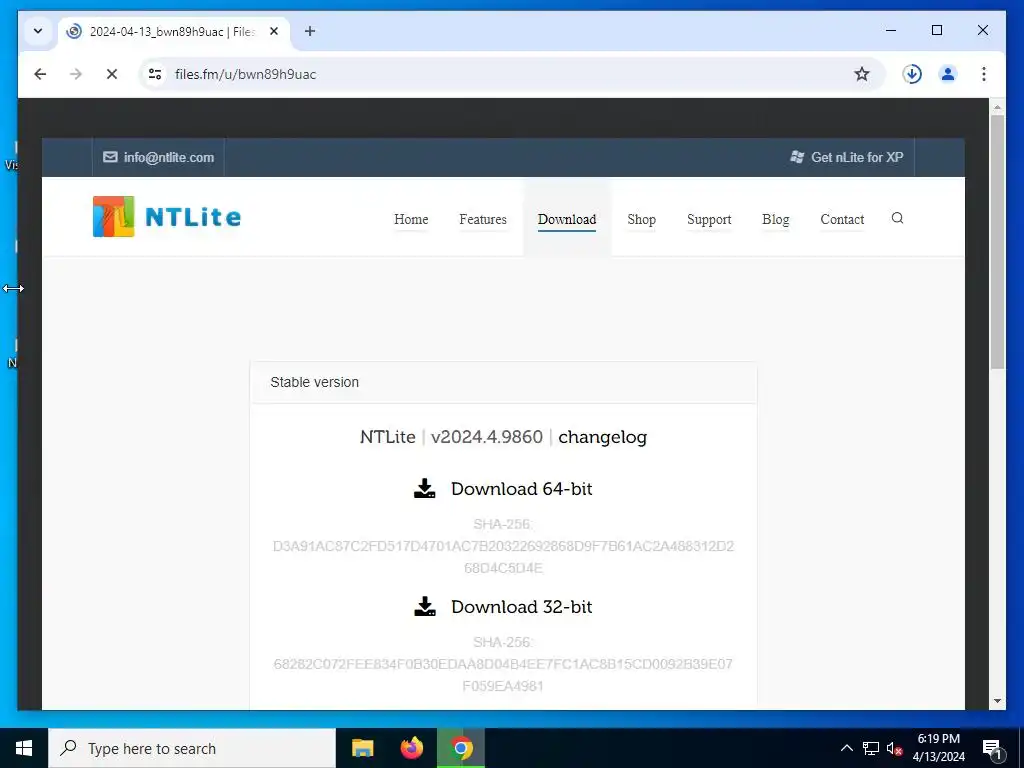Click the envelope icon next to info@ntlite.com
Image resolution: width=1024 pixels, height=768 pixels.
click(110, 157)
